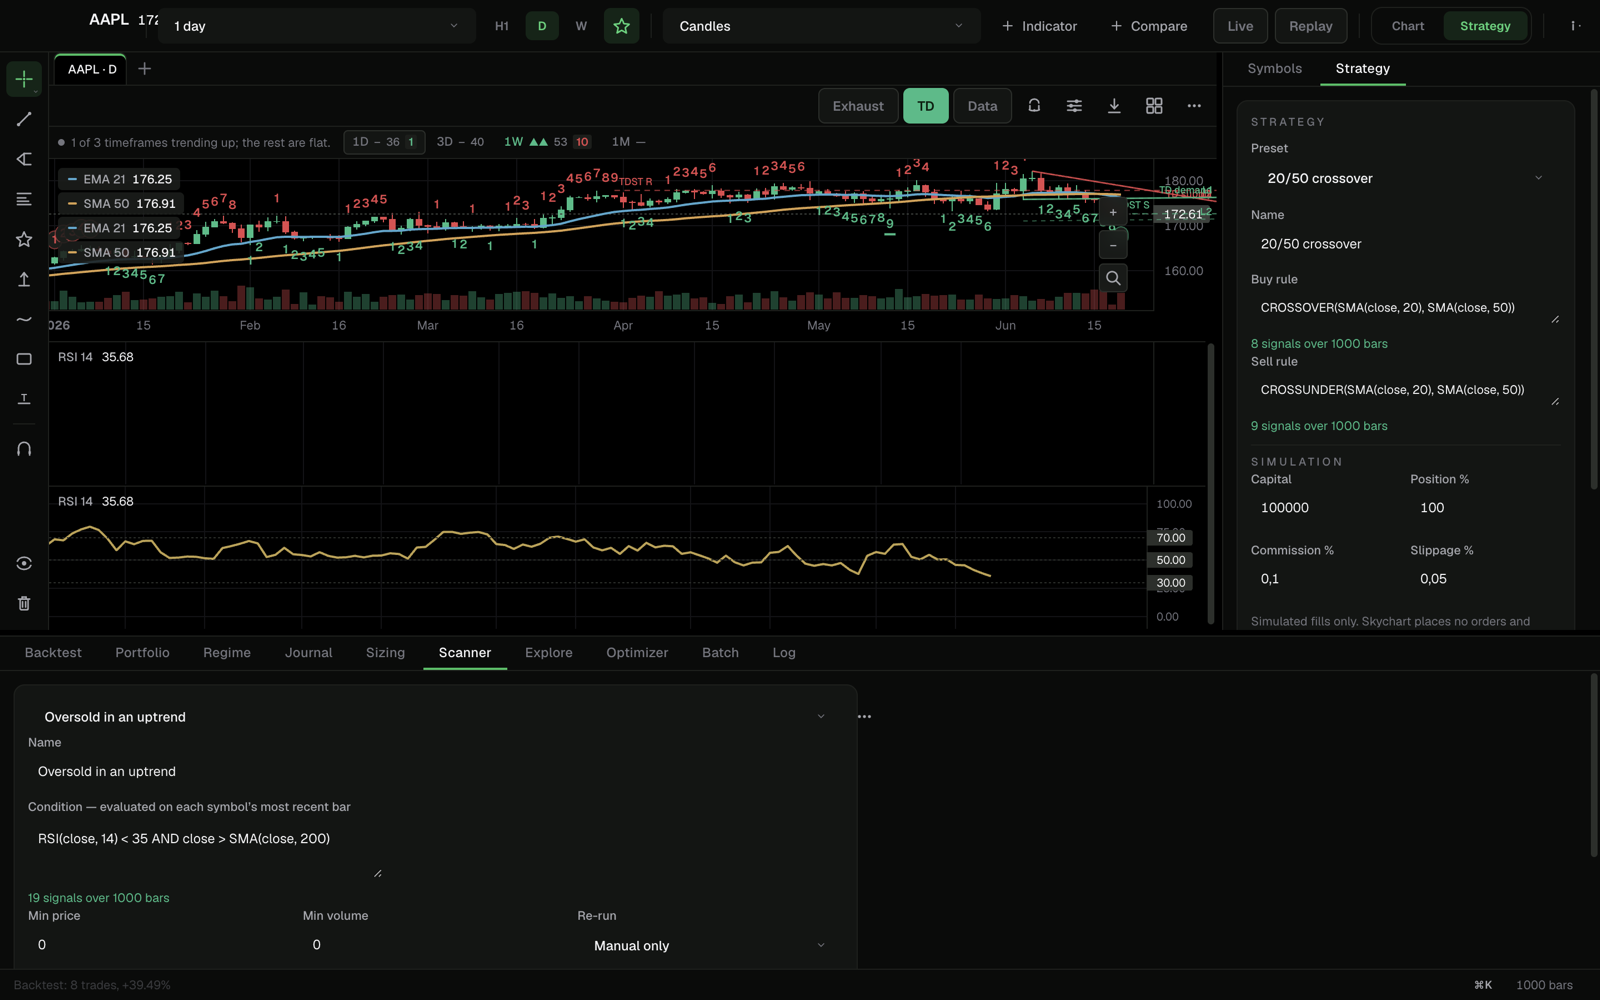Click the right Strategy panel scrollbar
Image resolution: width=1600 pixels, height=1000 pixels.
click(x=1594, y=290)
